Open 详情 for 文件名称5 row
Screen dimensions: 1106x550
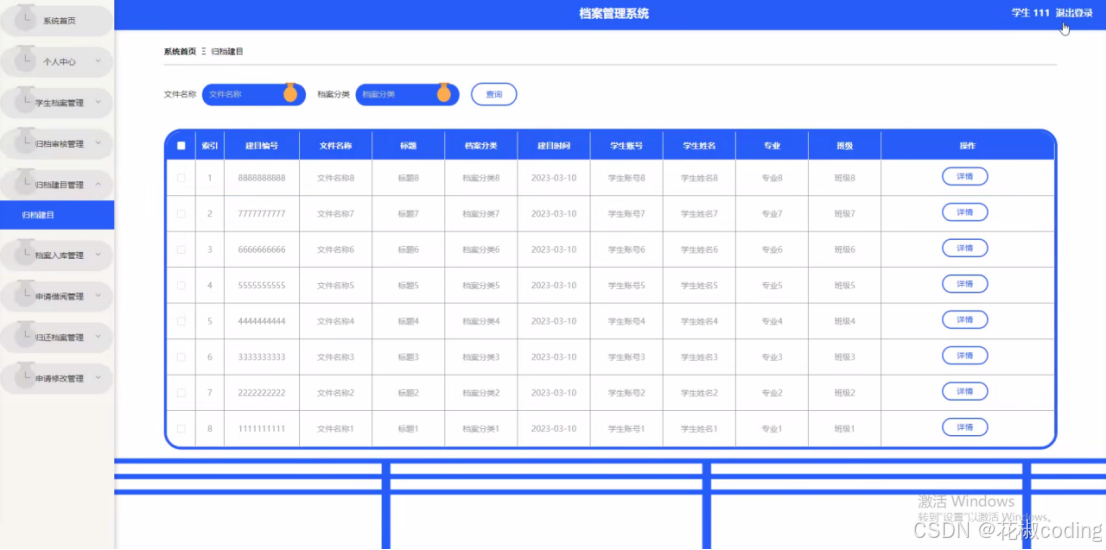coord(965,284)
